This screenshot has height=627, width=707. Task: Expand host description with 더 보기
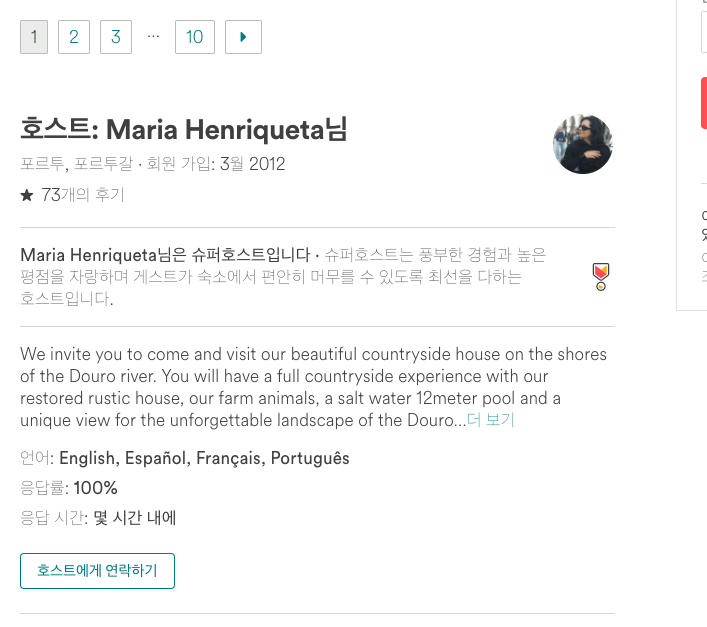491,420
